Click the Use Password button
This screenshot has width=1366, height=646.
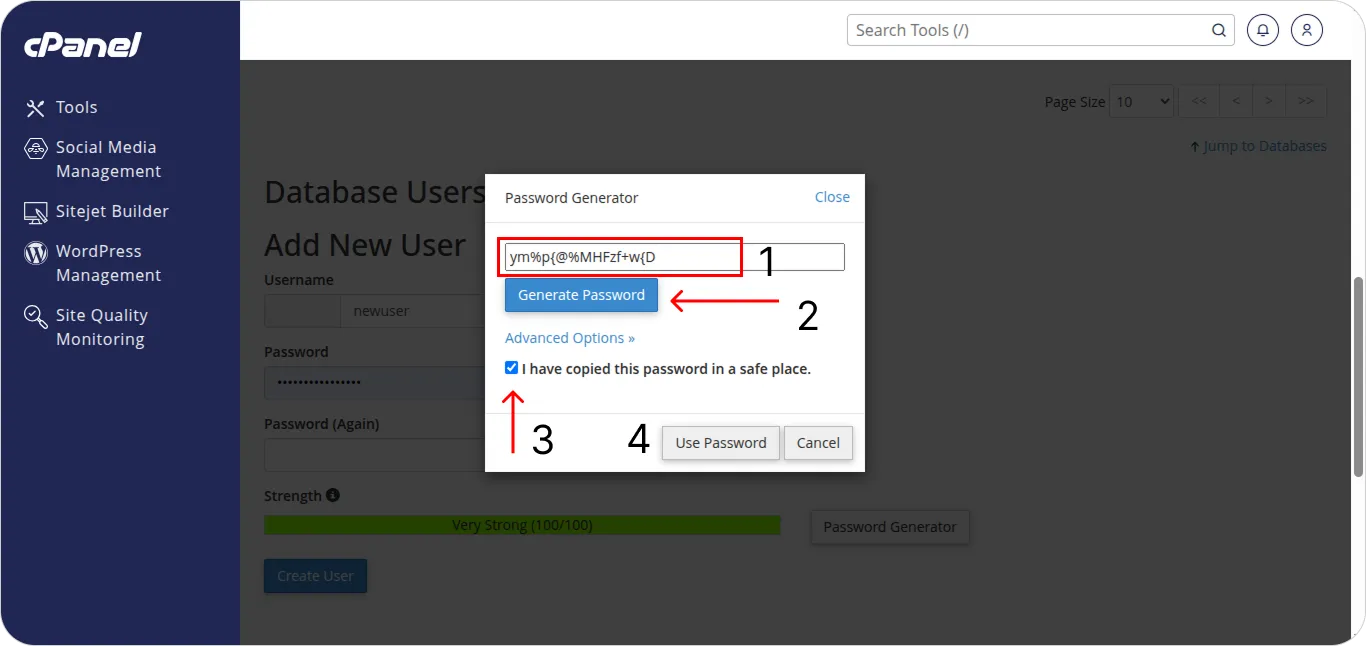click(720, 443)
